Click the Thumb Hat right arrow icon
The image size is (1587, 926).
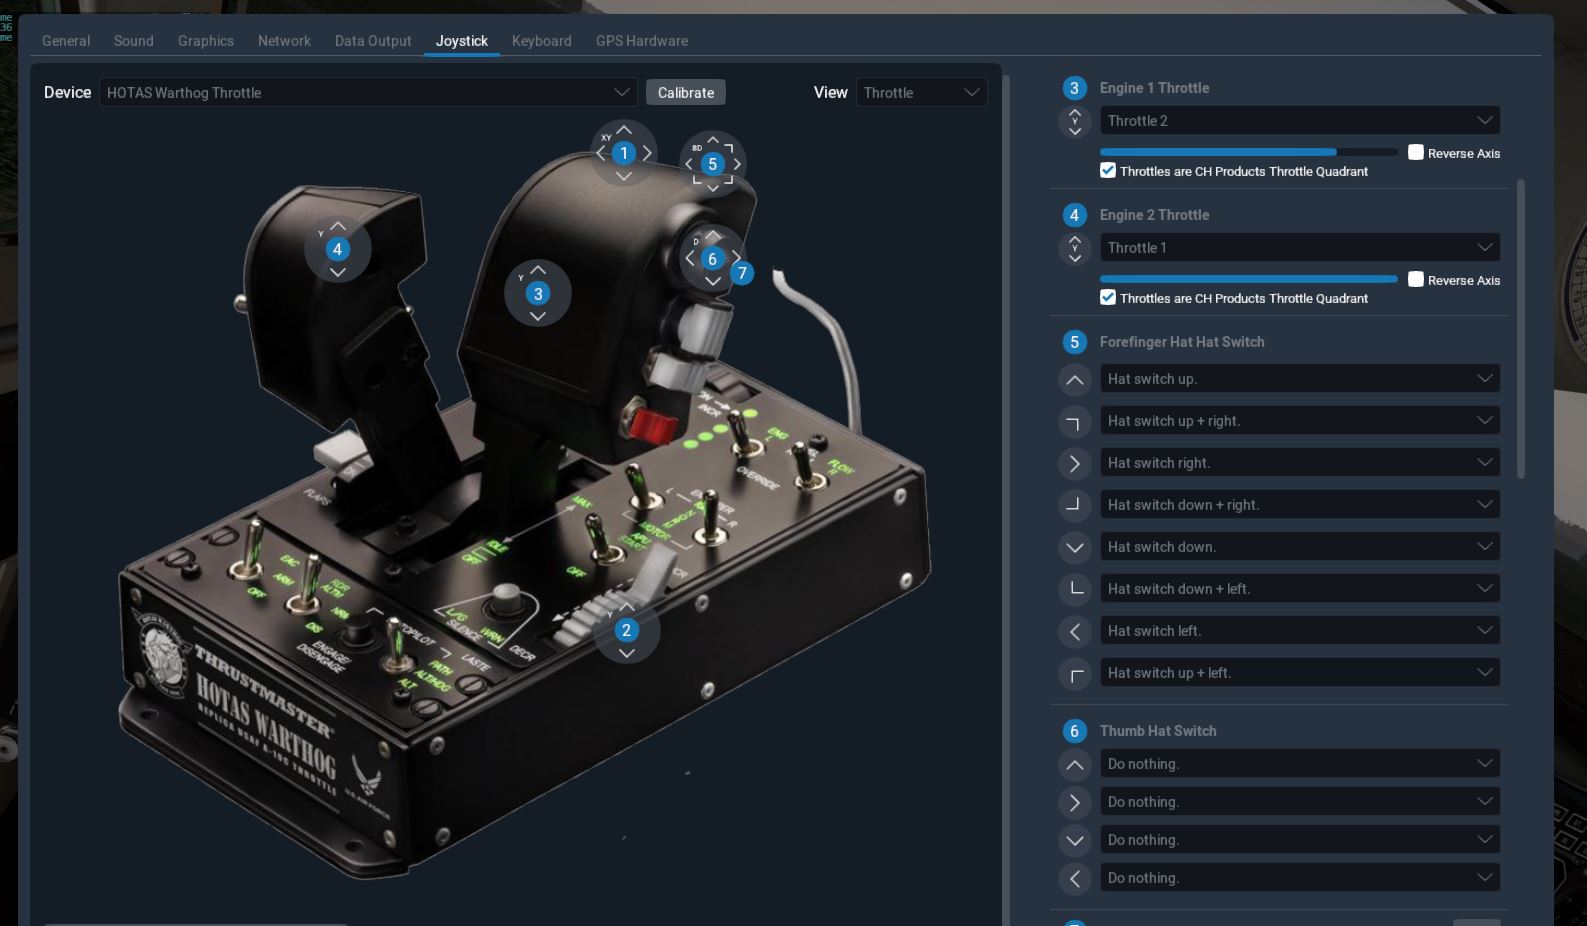(x=1074, y=803)
